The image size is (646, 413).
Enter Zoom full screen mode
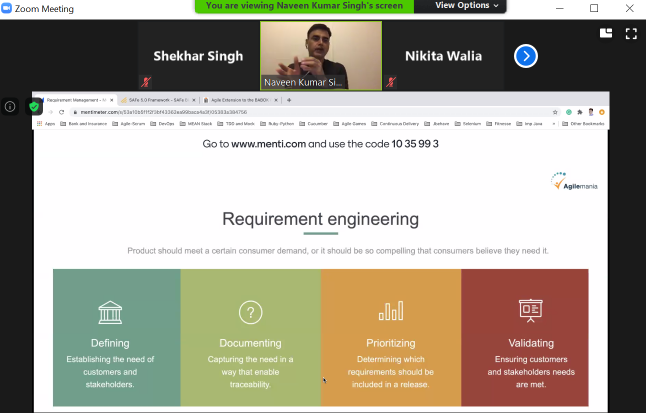[631, 33]
